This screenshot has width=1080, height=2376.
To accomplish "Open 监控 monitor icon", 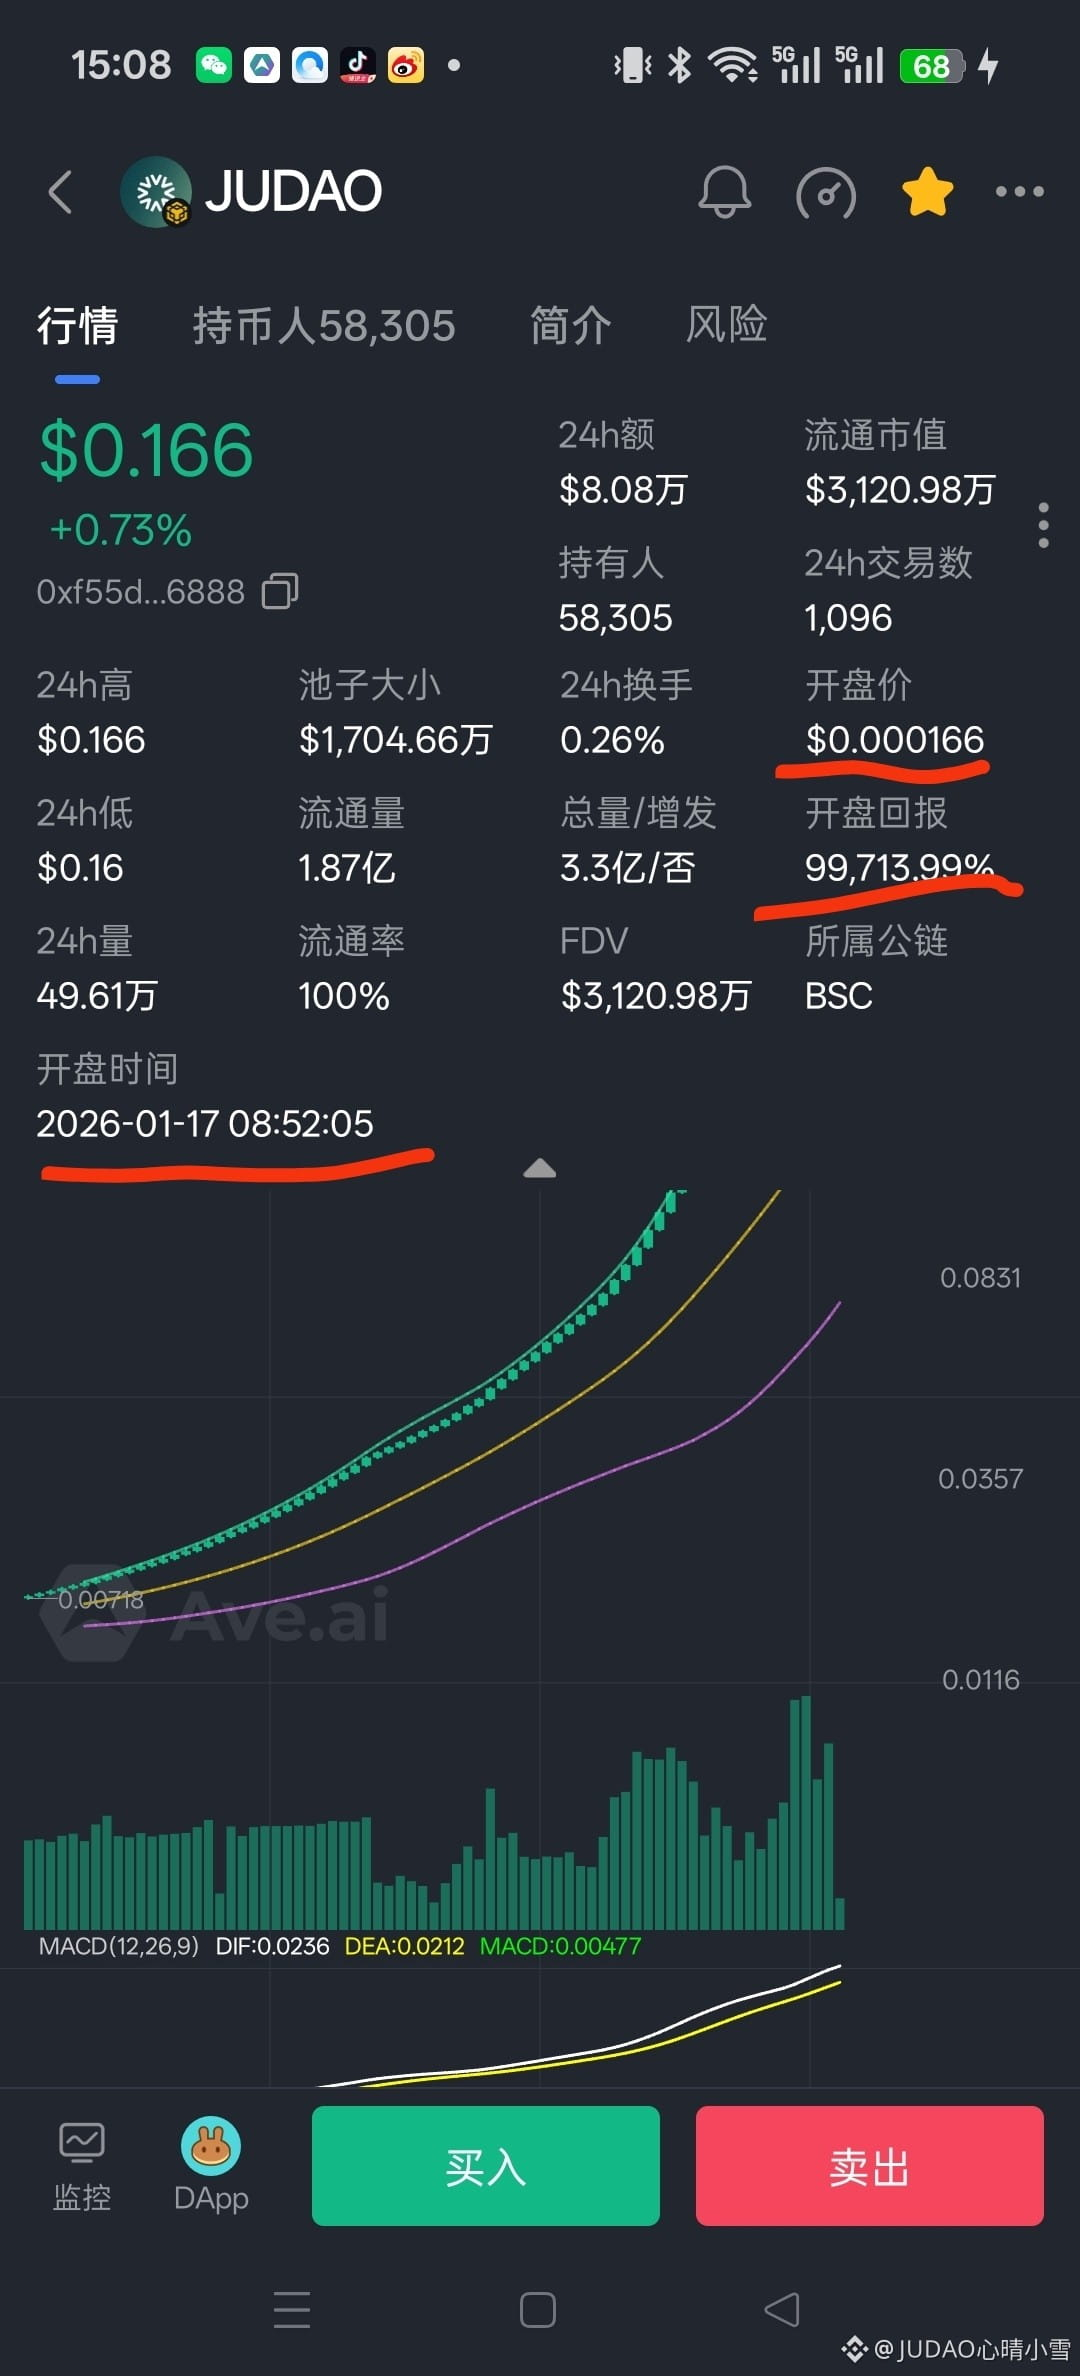I will point(82,2166).
